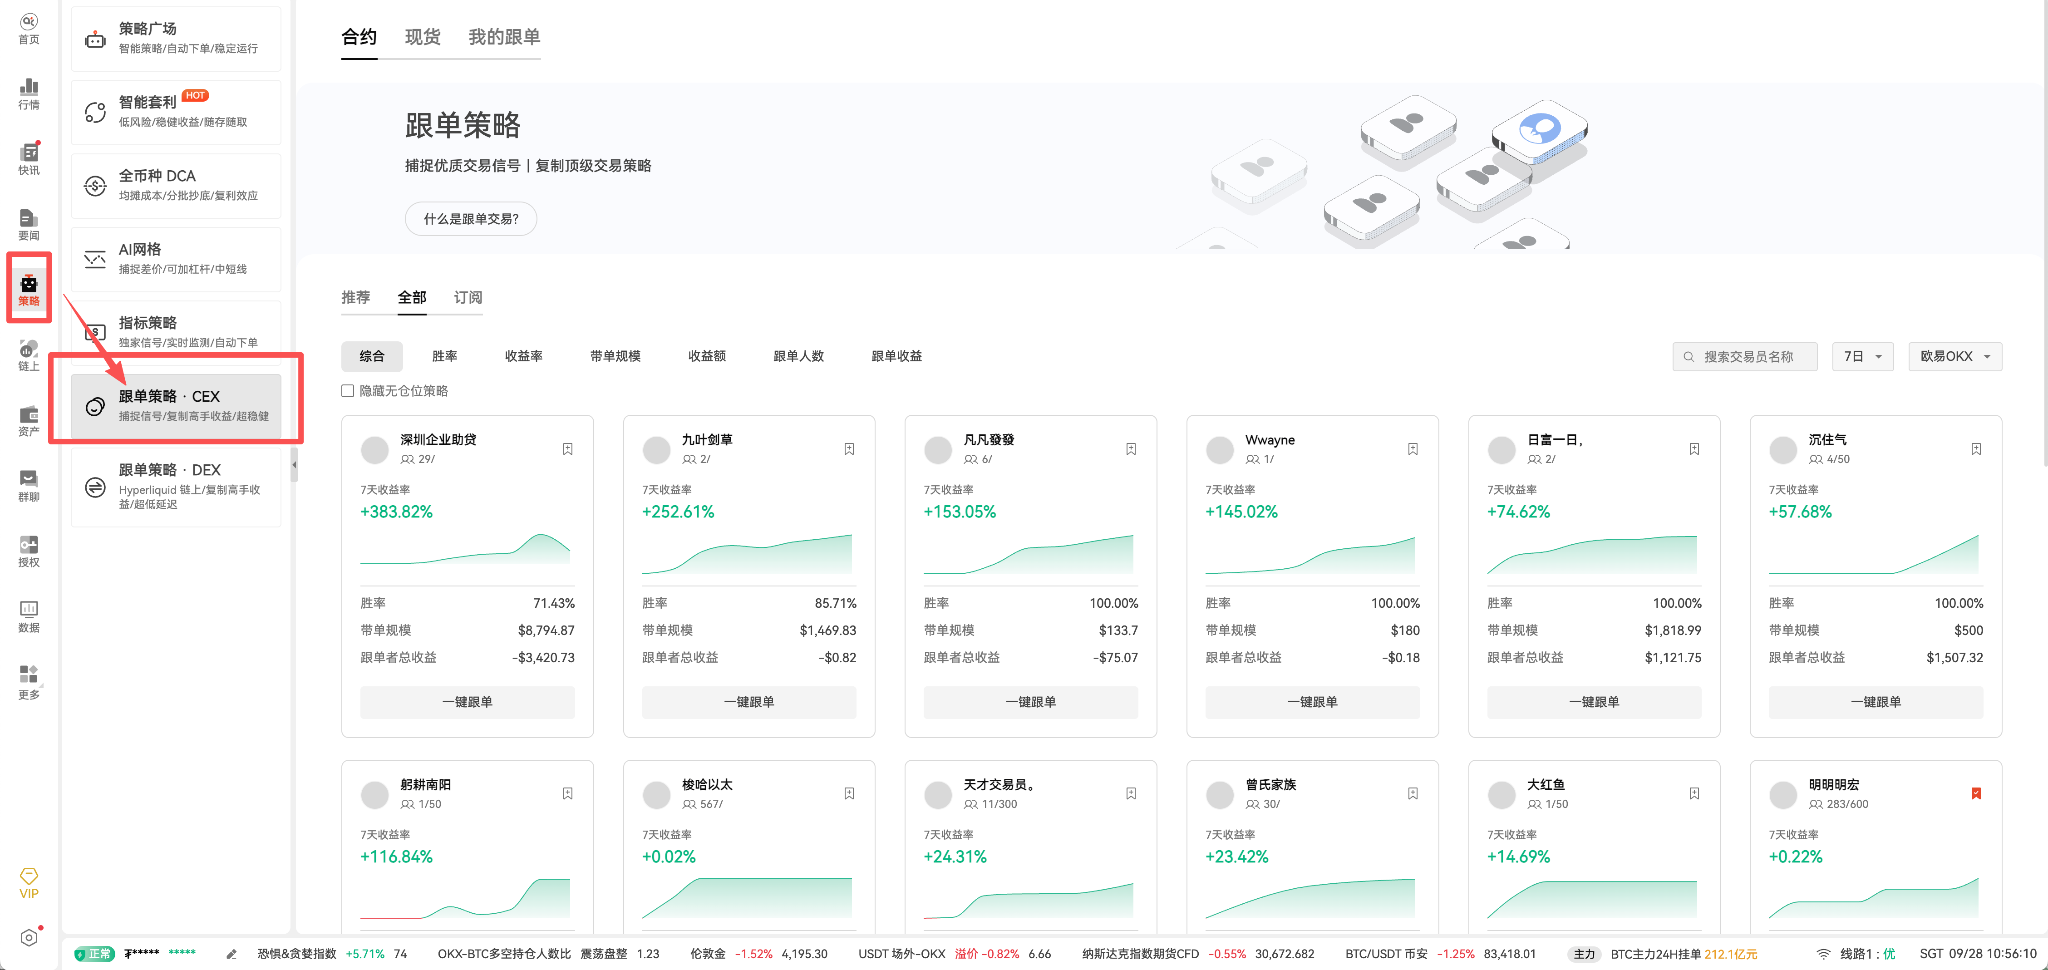
Task: Click 什么是跟单交易? button
Action: (x=471, y=219)
